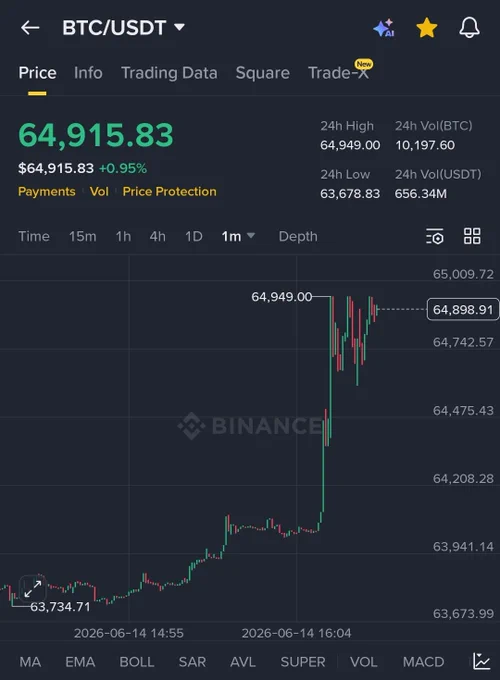Open the Price Protection link

(170, 192)
